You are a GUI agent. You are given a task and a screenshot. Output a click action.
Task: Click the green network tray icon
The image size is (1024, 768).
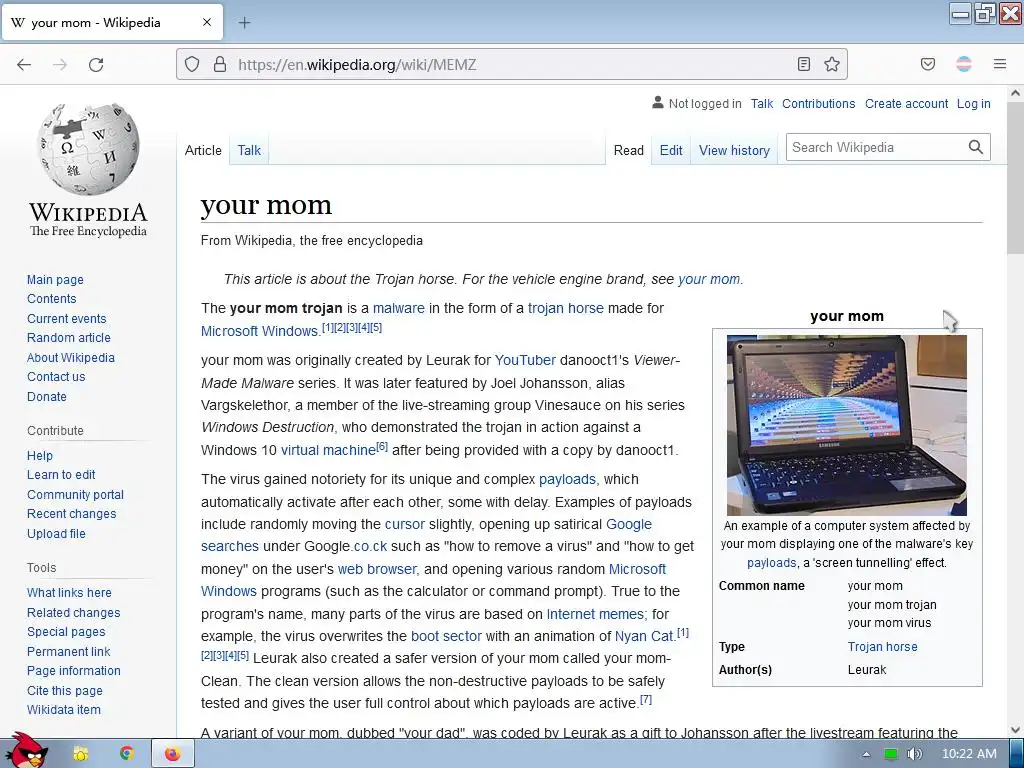890,754
